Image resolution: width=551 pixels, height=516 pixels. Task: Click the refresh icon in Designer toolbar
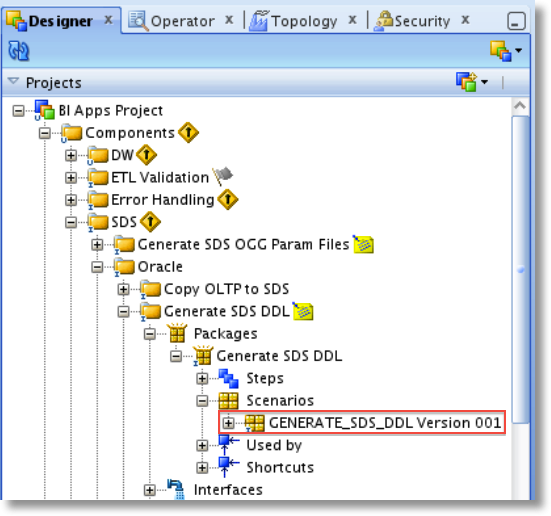pyautogui.click(x=19, y=51)
